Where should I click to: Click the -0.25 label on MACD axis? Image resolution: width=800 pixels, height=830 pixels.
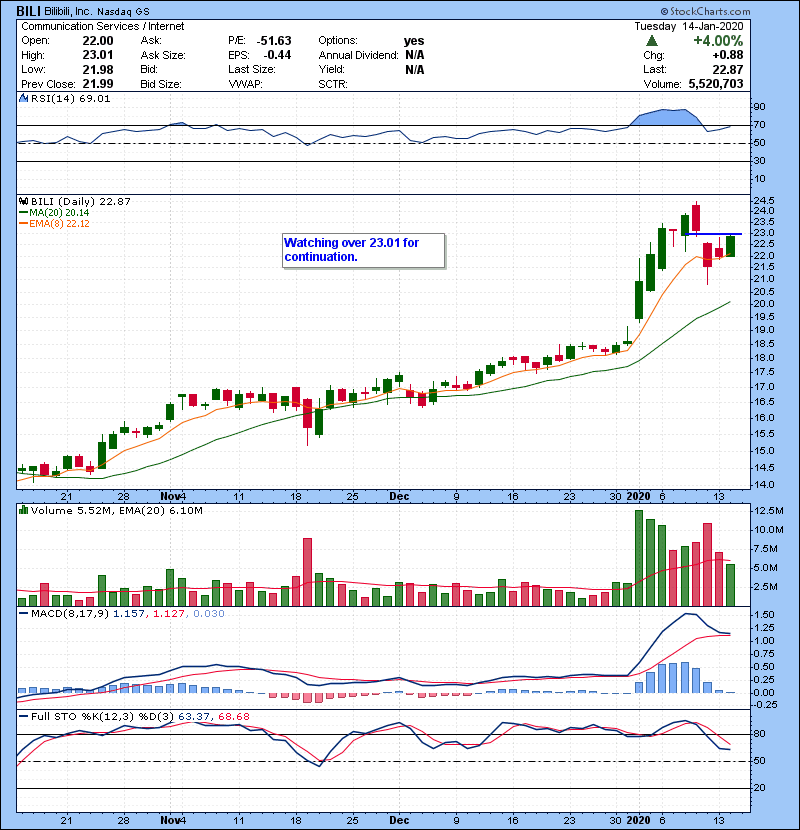tap(765, 705)
